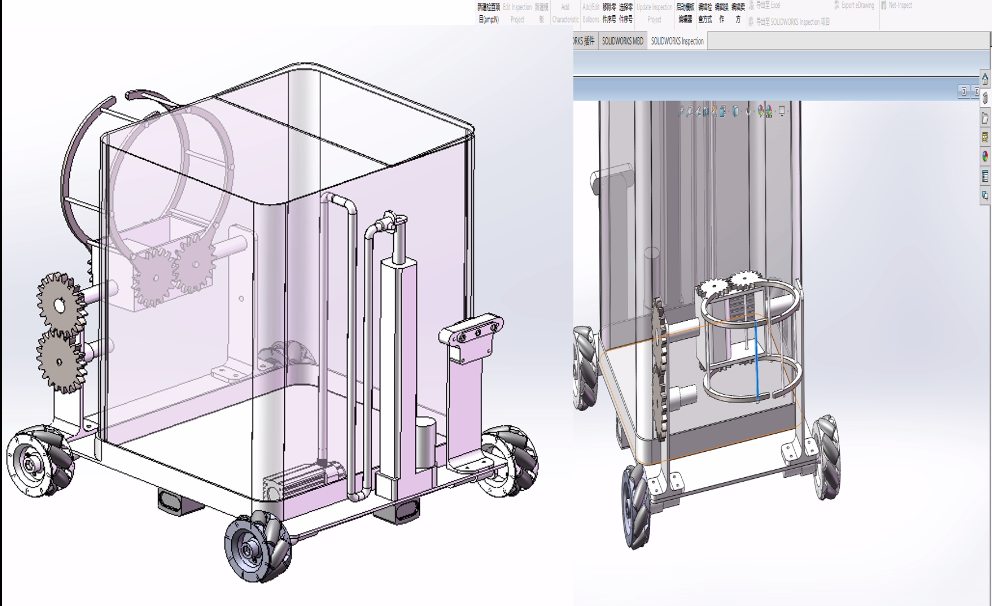The image size is (992, 606).
Task: Select the SOLIDWORKS Inspection tab
Action: point(677,42)
